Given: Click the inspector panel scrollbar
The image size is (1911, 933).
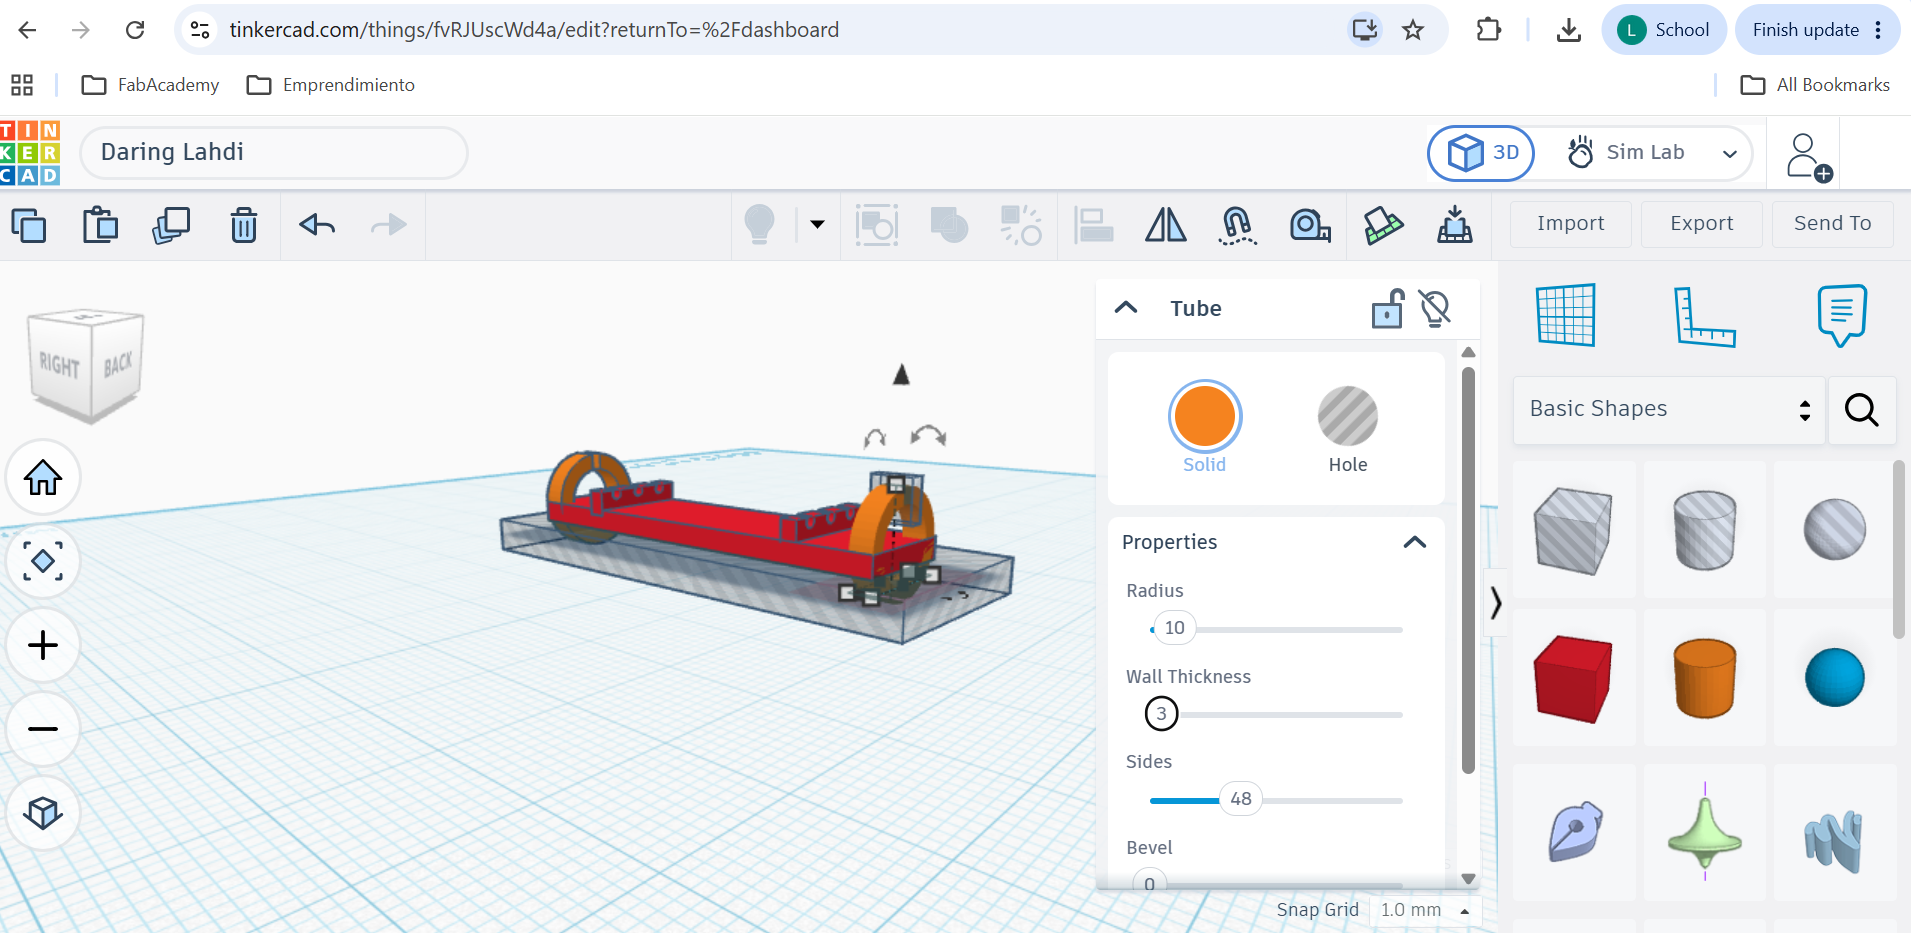Looking at the screenshot, I should point(1468,570).
